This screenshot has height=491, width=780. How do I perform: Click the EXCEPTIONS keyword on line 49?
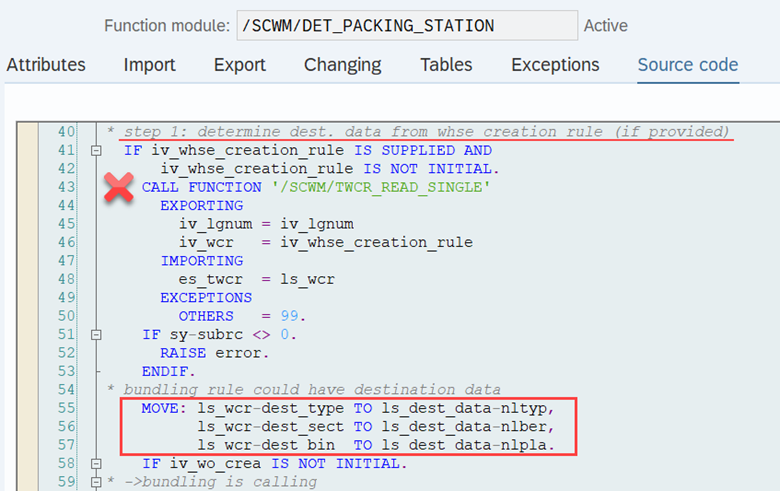point(206,297)
